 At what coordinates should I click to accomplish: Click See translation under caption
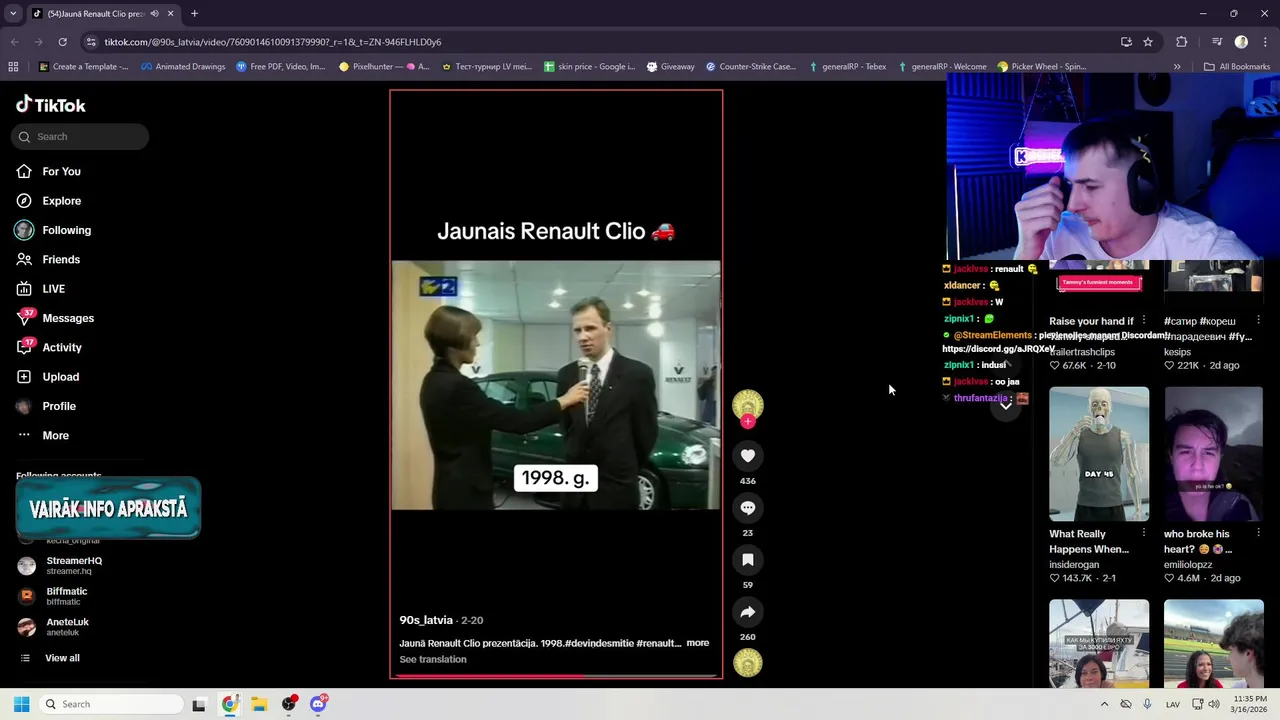(433, 660)
